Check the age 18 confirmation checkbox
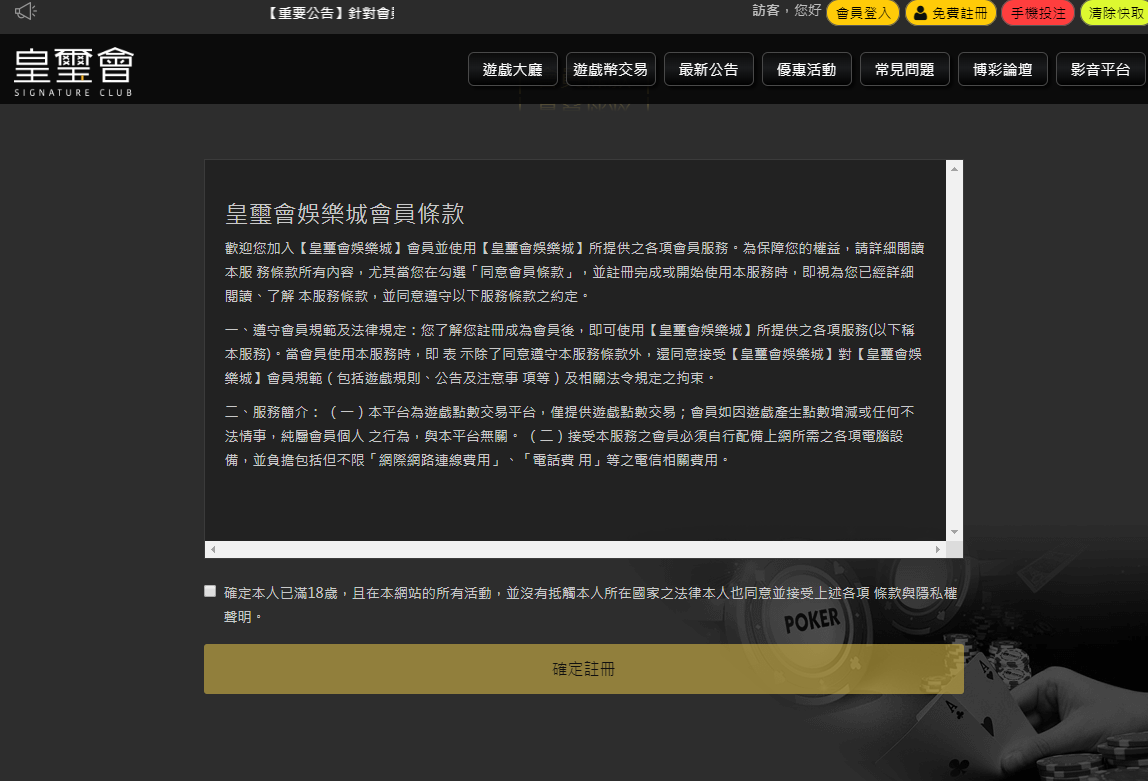The width and height of the screenshot is (1148, 781). (210, 591)
